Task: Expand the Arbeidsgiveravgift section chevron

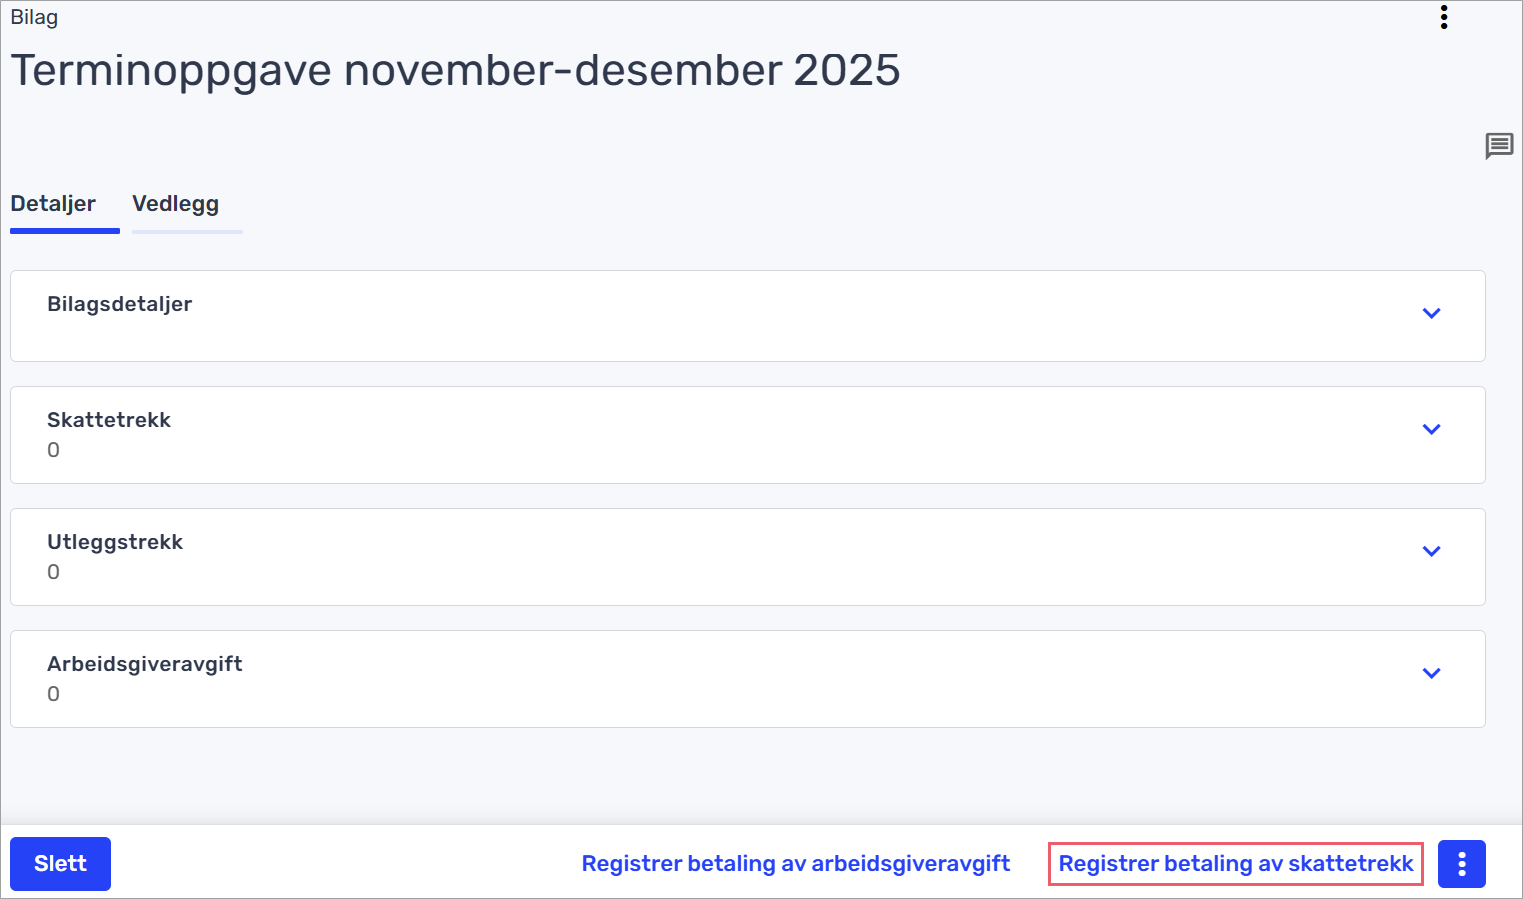Action: pyautogui.click(x=1431, y=674)
